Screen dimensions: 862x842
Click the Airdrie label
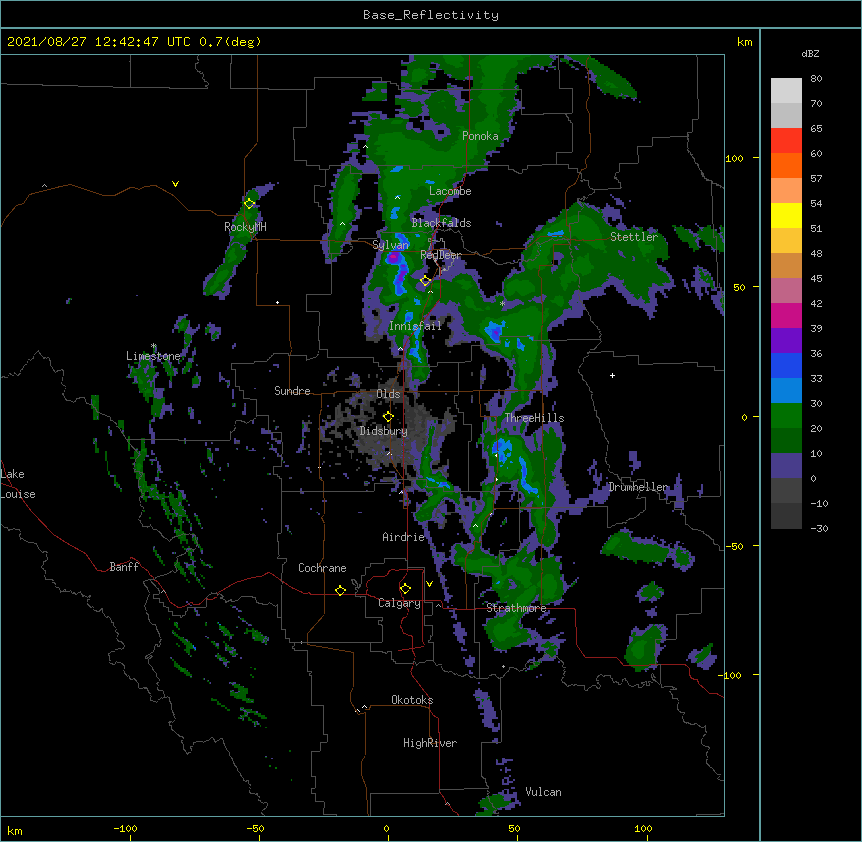[x=404, y=537]
